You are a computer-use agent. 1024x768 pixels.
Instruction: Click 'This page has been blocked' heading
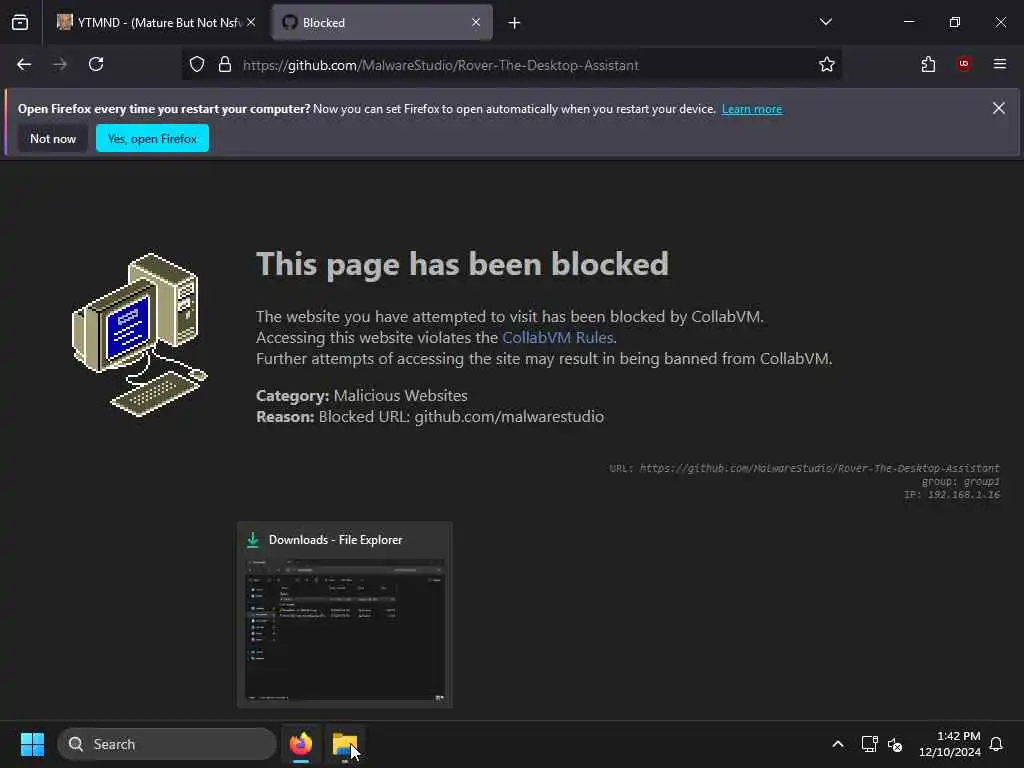[x=462, y=264]
